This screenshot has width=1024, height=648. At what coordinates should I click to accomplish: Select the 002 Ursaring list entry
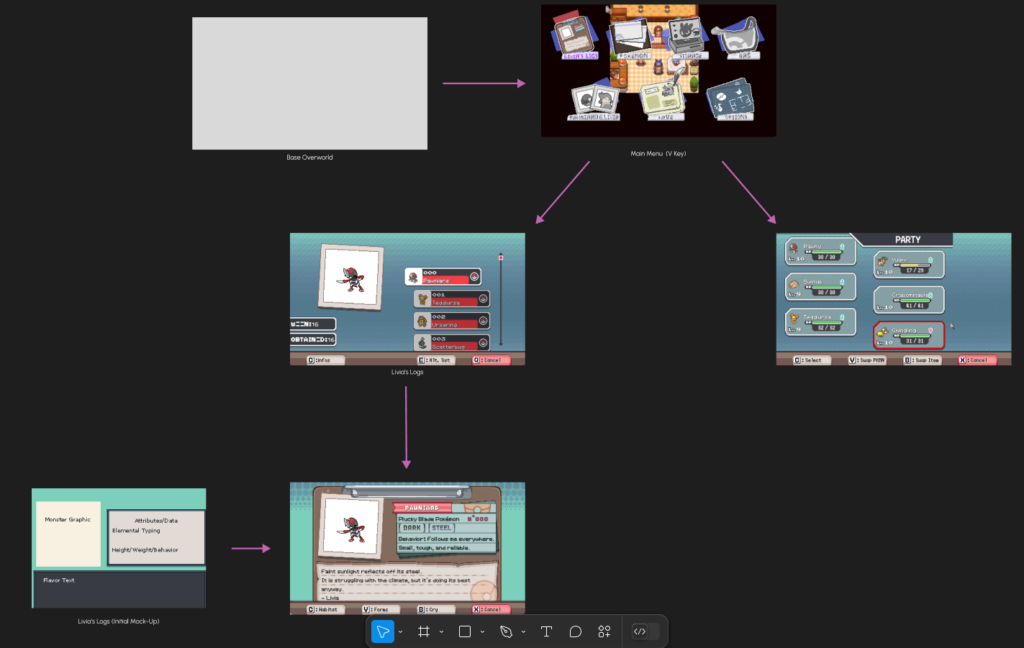[x=451, y=321]
